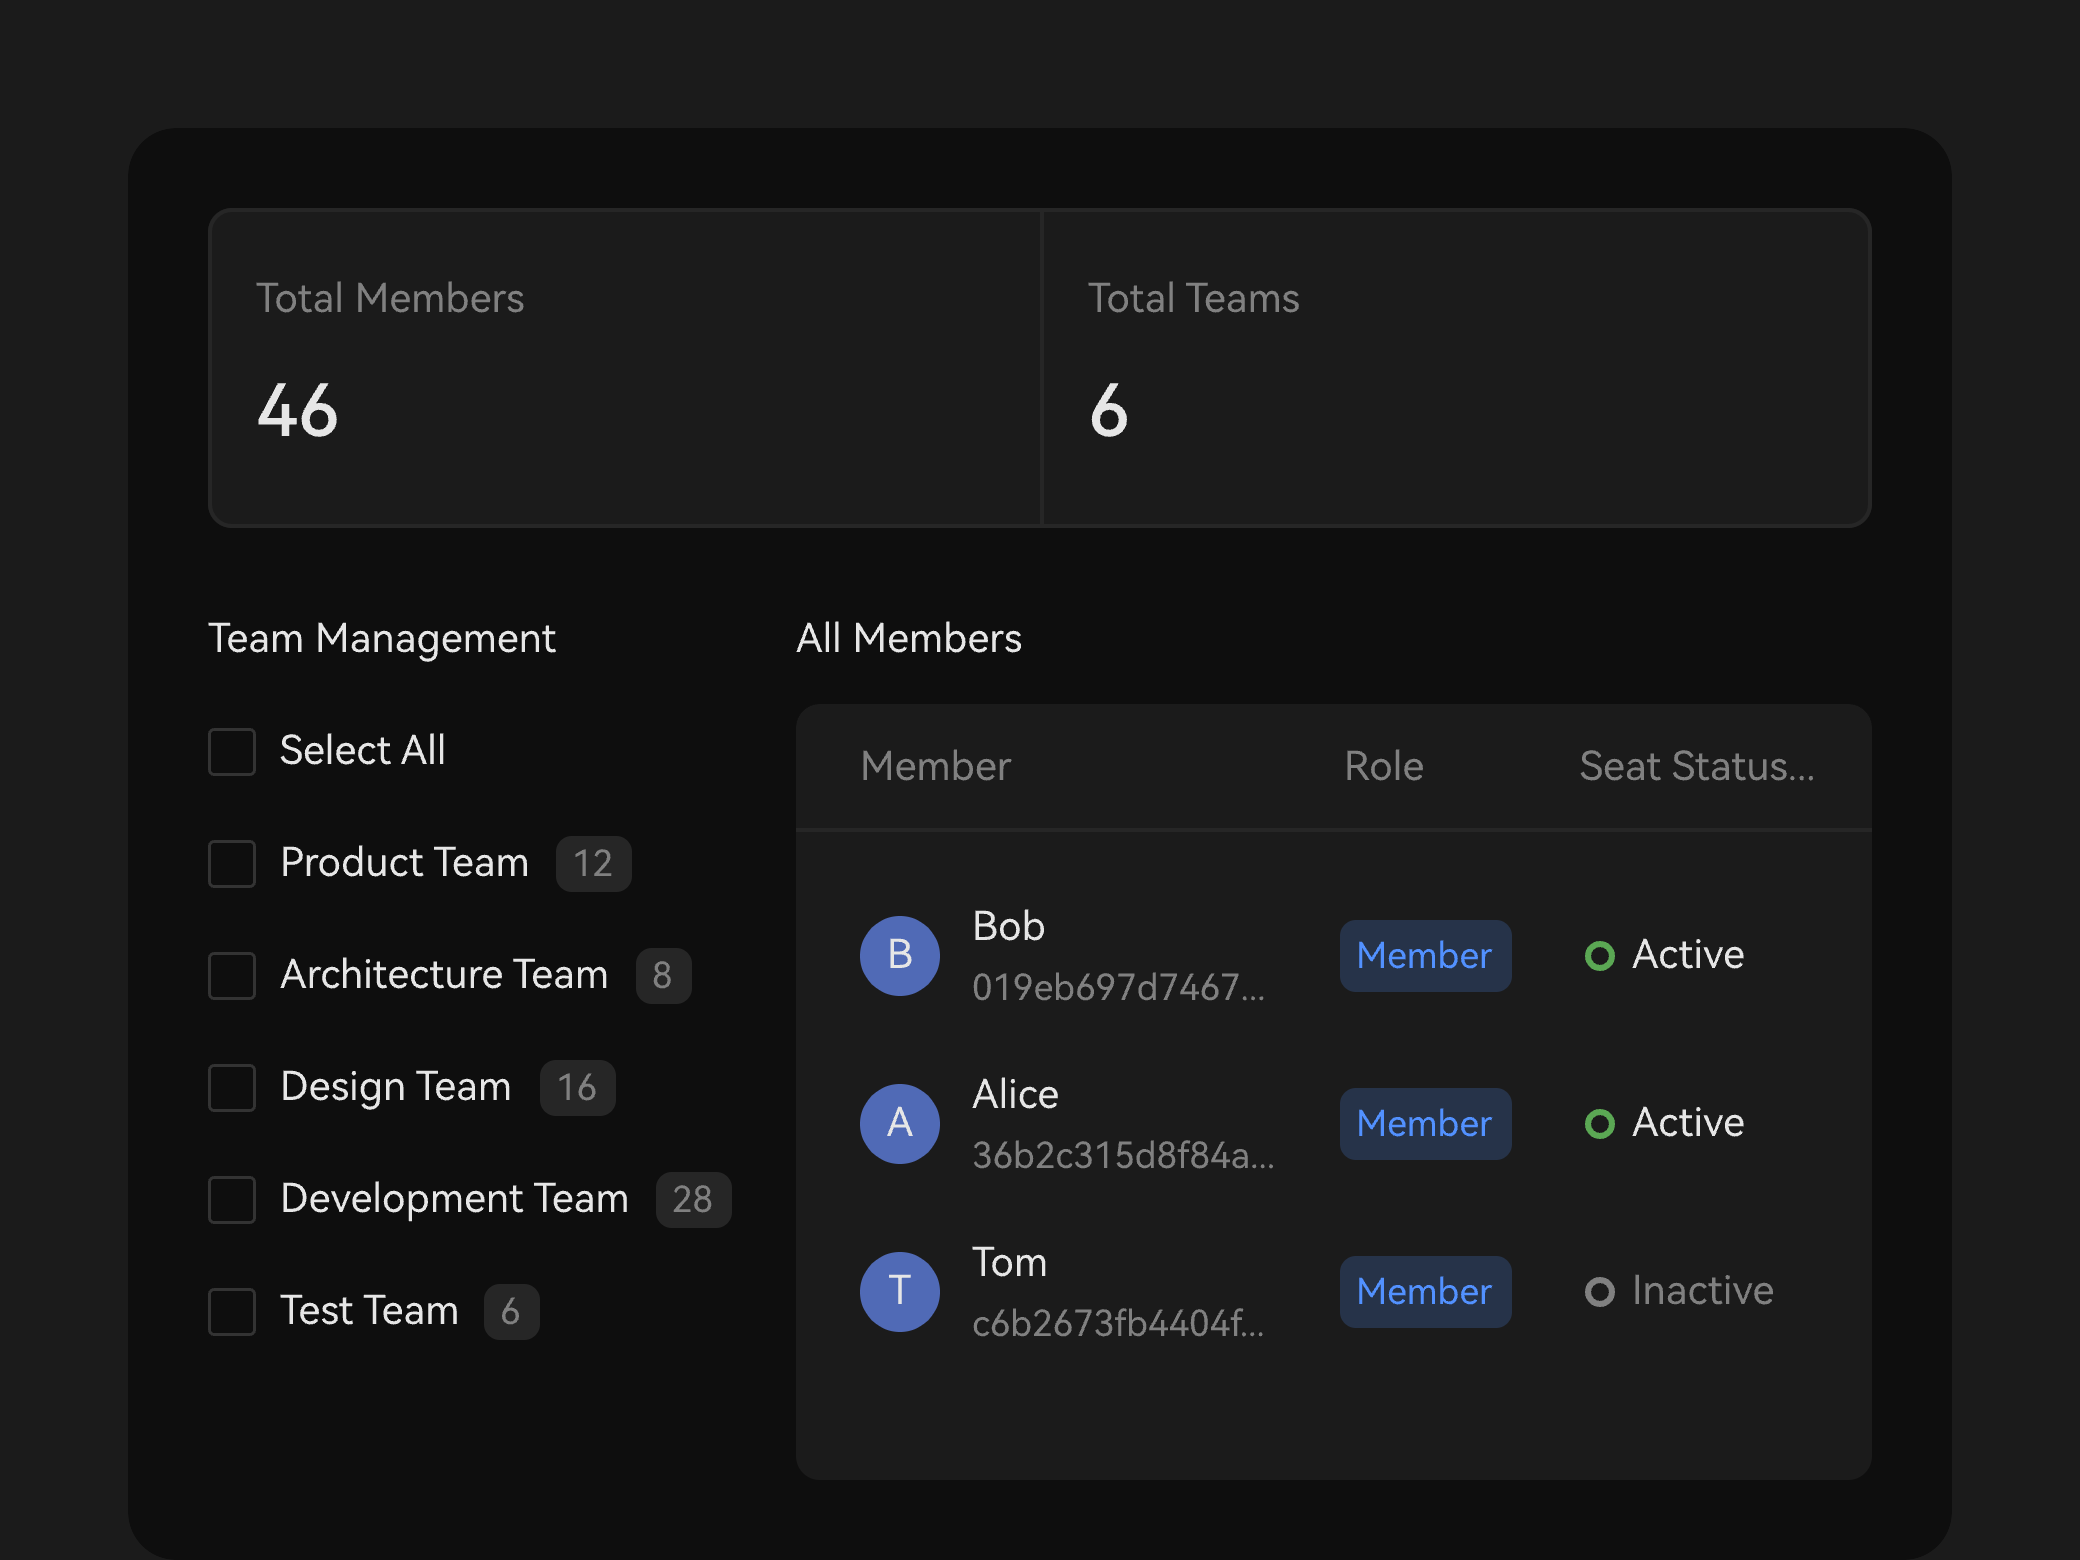Click Bob's avatar icon
The height and width of the screenshot is (1560, 2080).
click(x=899, y=955)
